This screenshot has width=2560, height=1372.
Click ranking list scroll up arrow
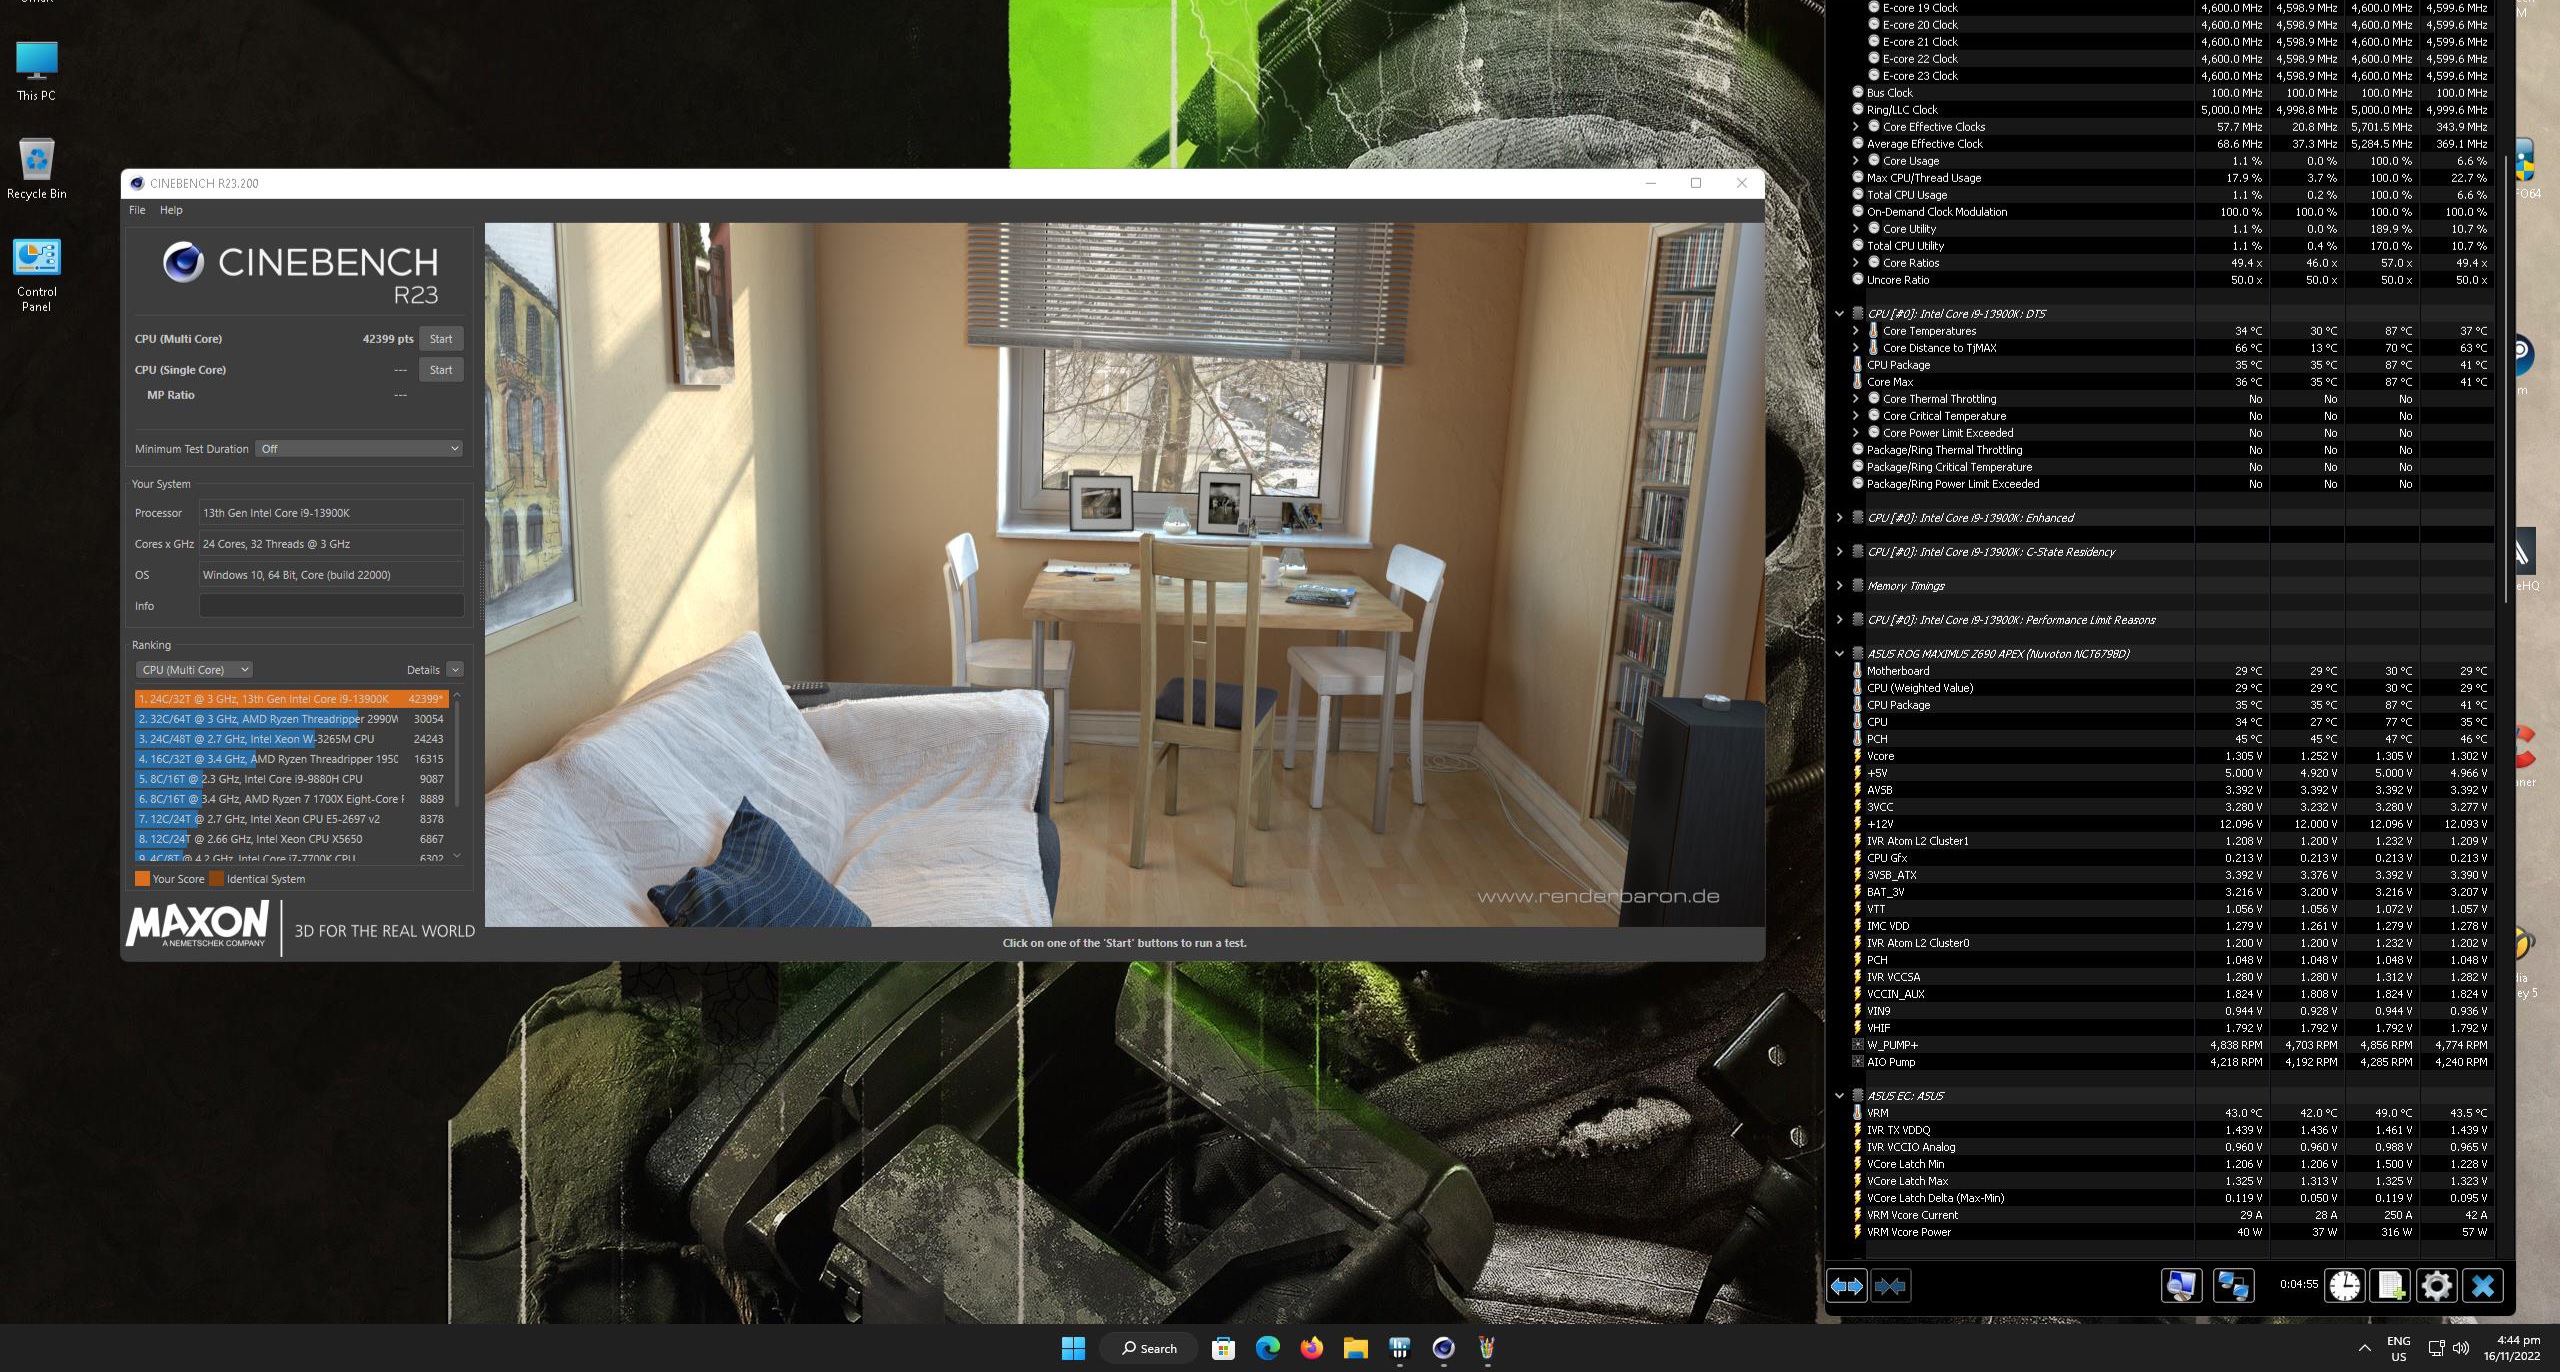[x=457, y=695]
